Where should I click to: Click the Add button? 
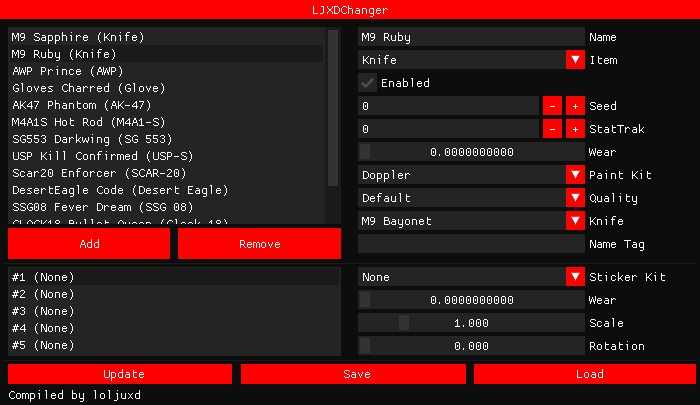click(x=89, y=244)
